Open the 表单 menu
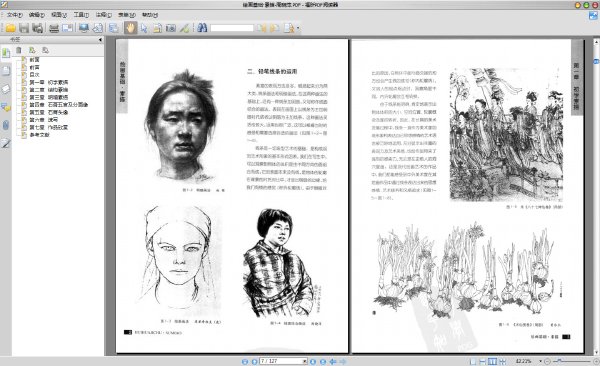Image resolution: width=600 pixels, height=366 pixels. click(127, 15)
